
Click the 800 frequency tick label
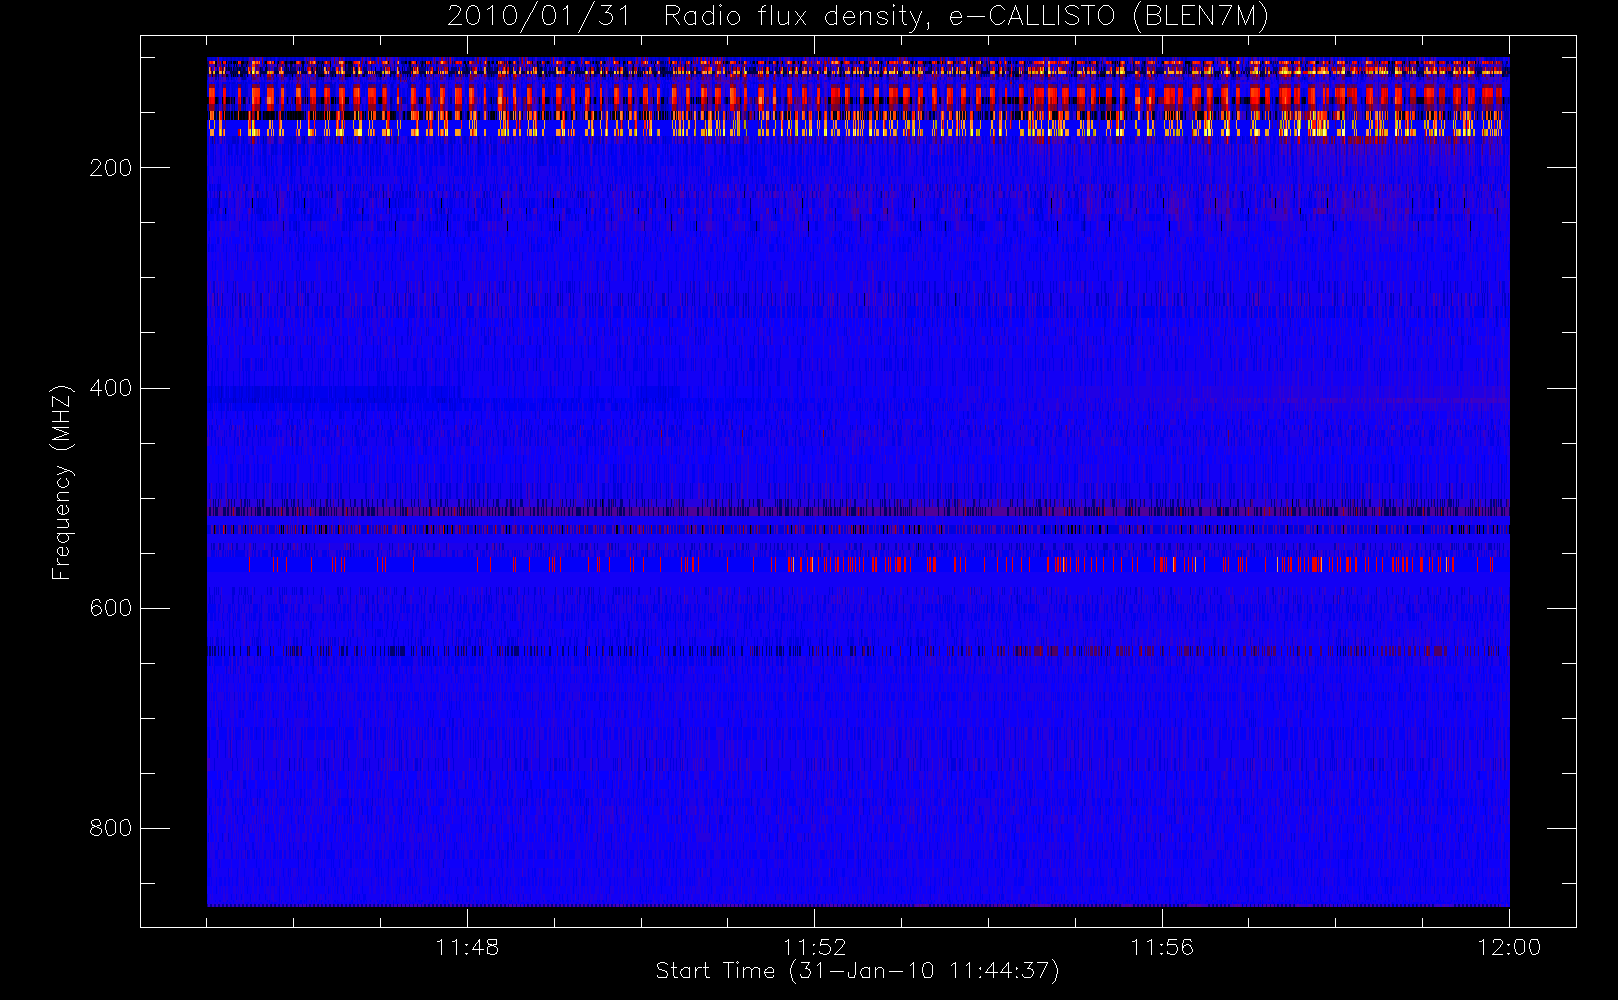tap(111, 828)
